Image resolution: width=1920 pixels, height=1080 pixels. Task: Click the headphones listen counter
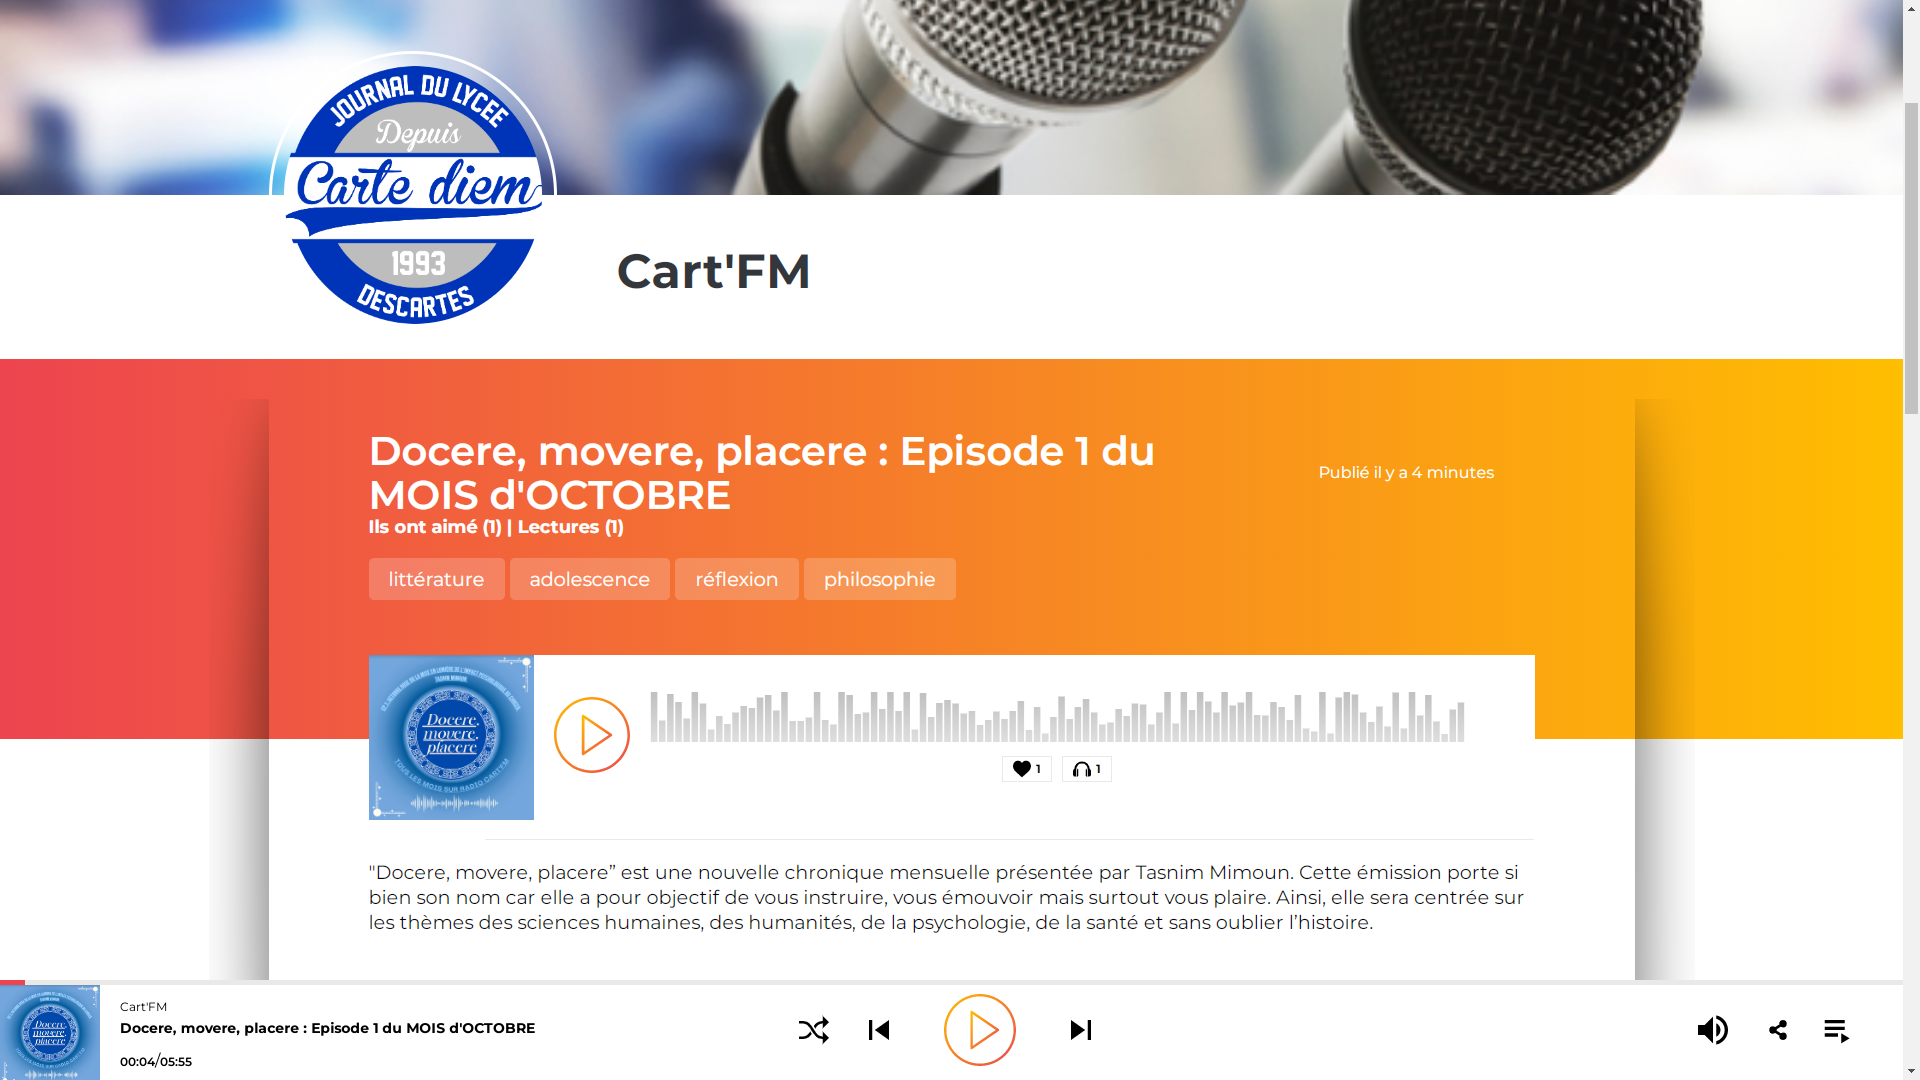click(x=1086, y=768)
